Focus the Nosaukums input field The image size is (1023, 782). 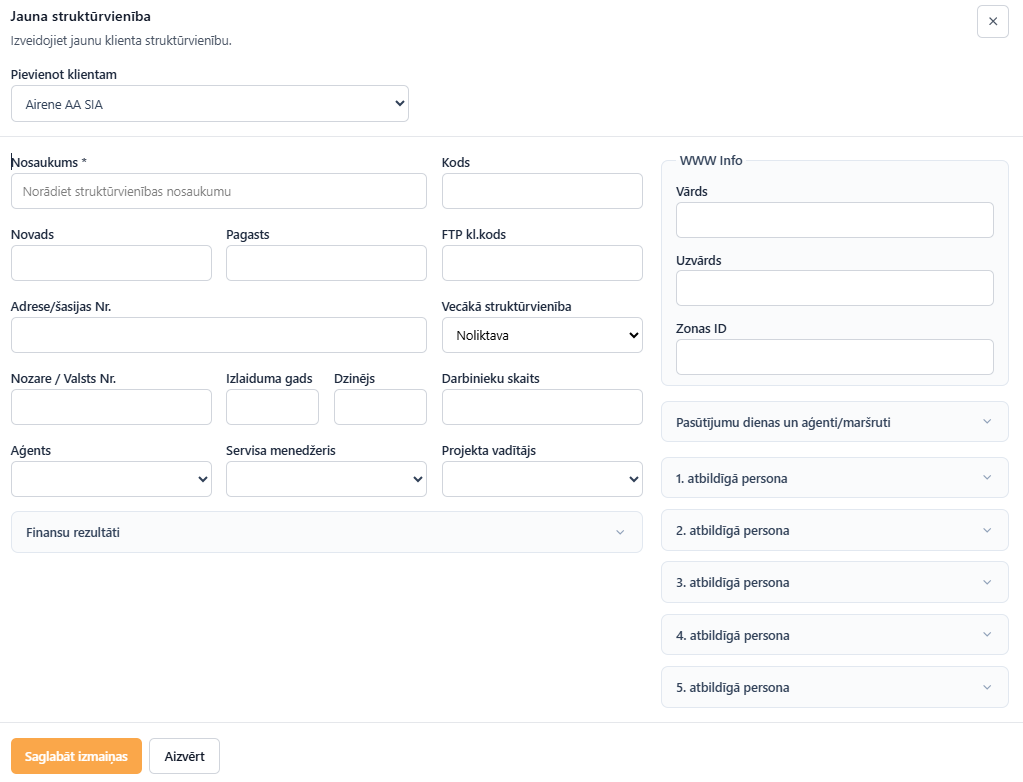tap(219, 191)
